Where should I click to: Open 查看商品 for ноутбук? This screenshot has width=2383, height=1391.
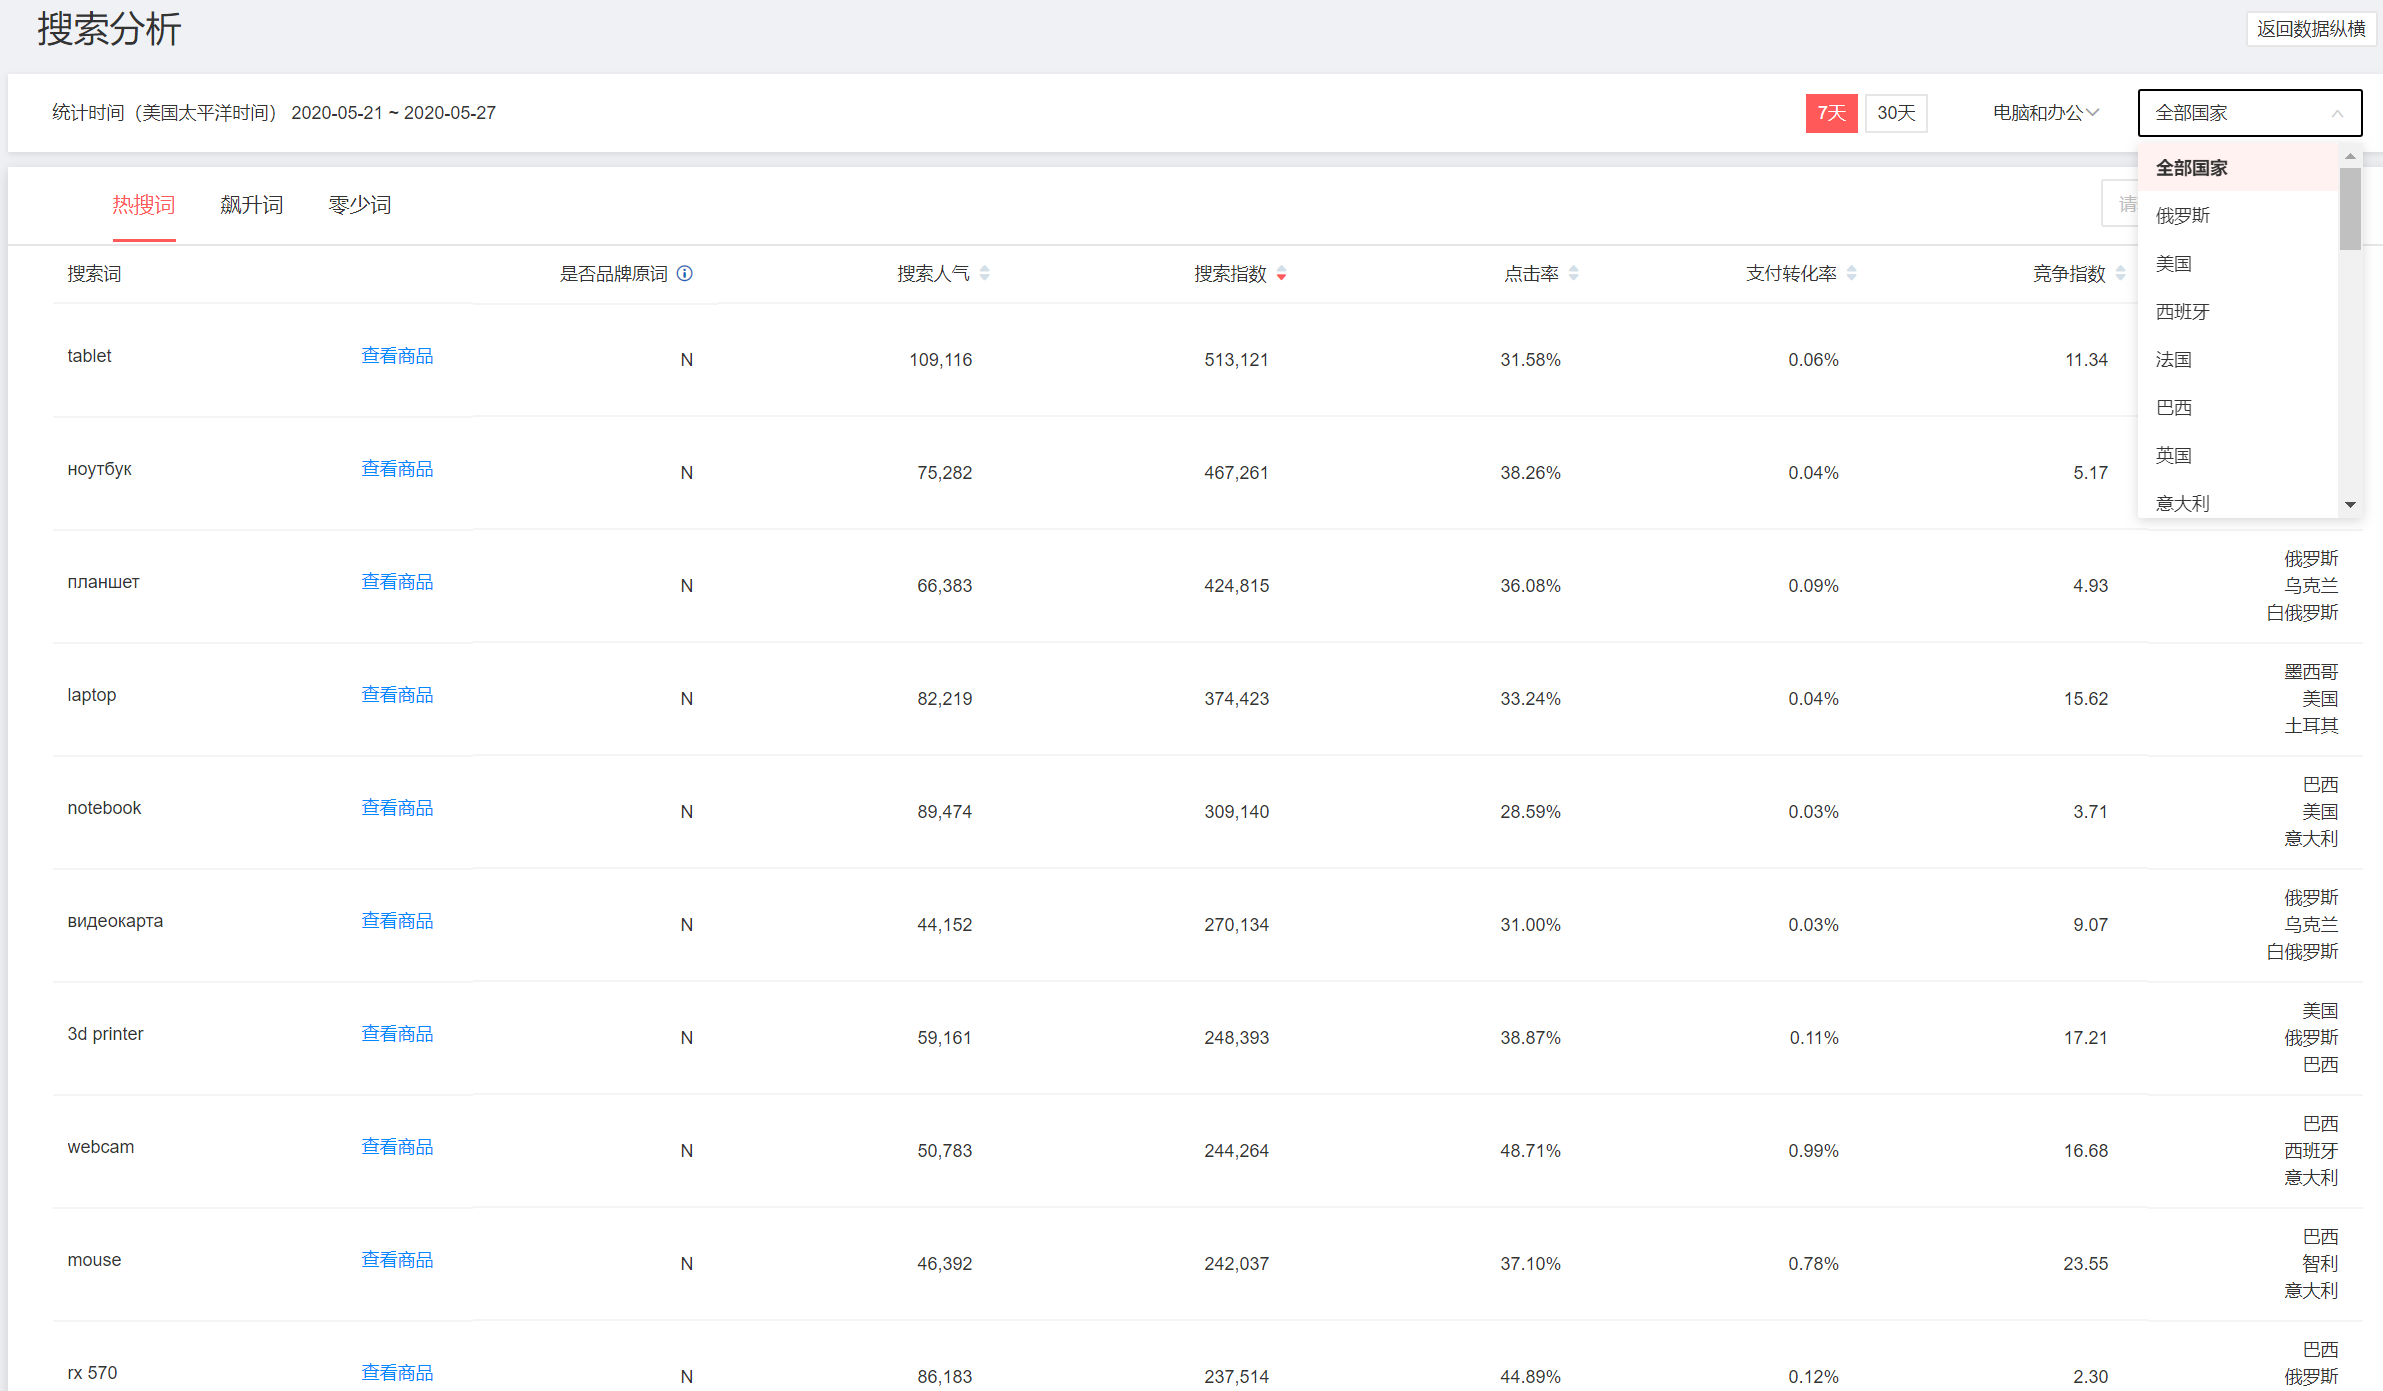[397, 469]
